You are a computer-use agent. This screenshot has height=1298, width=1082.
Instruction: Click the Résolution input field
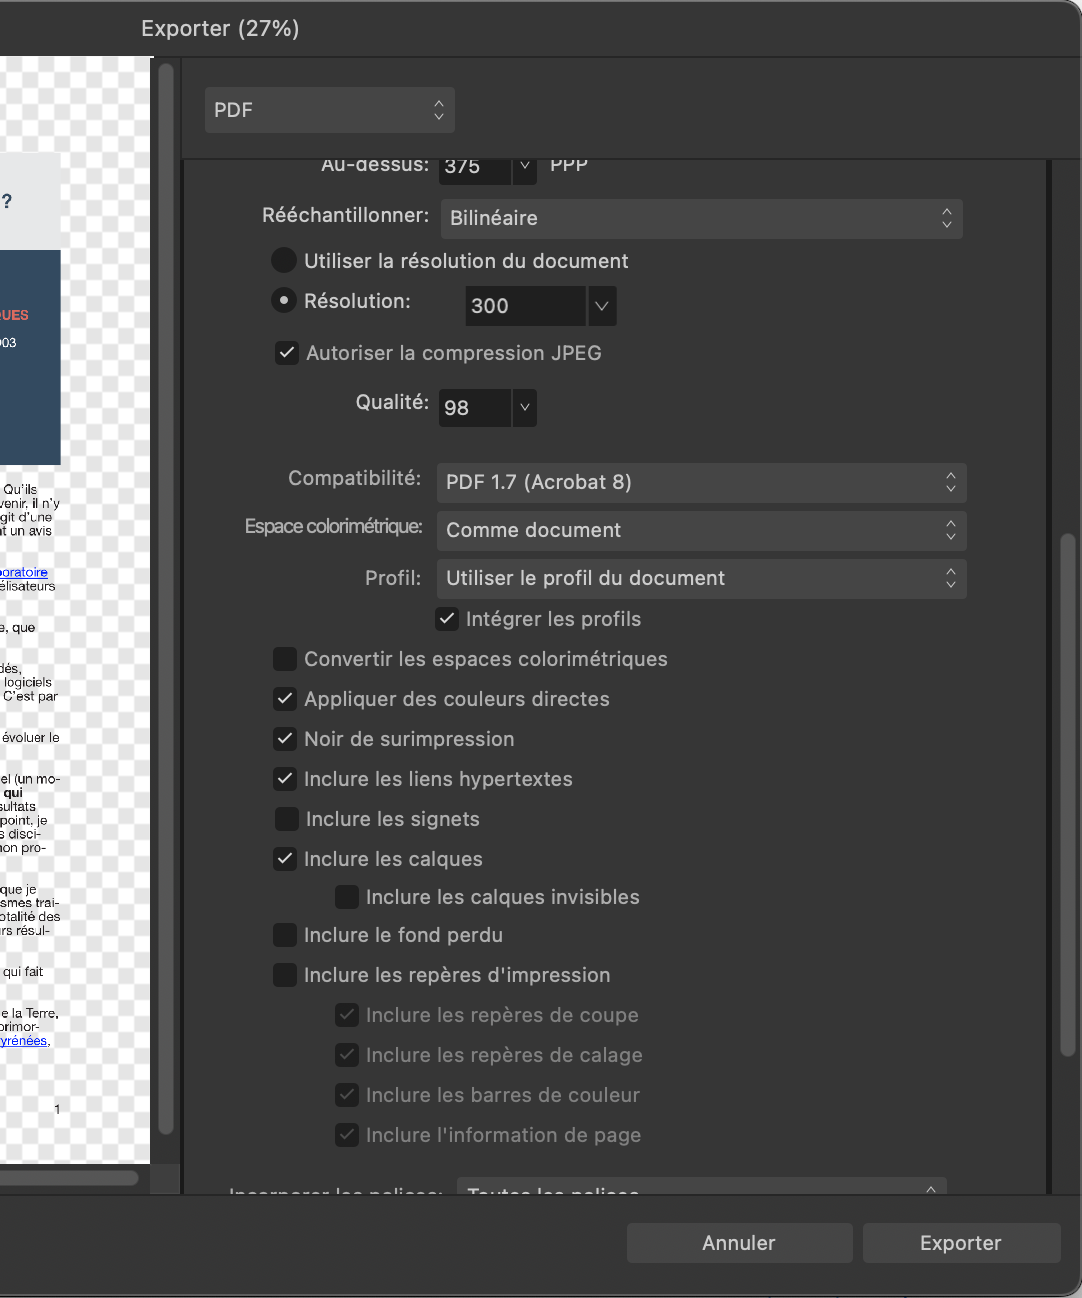tap(525, 306)
